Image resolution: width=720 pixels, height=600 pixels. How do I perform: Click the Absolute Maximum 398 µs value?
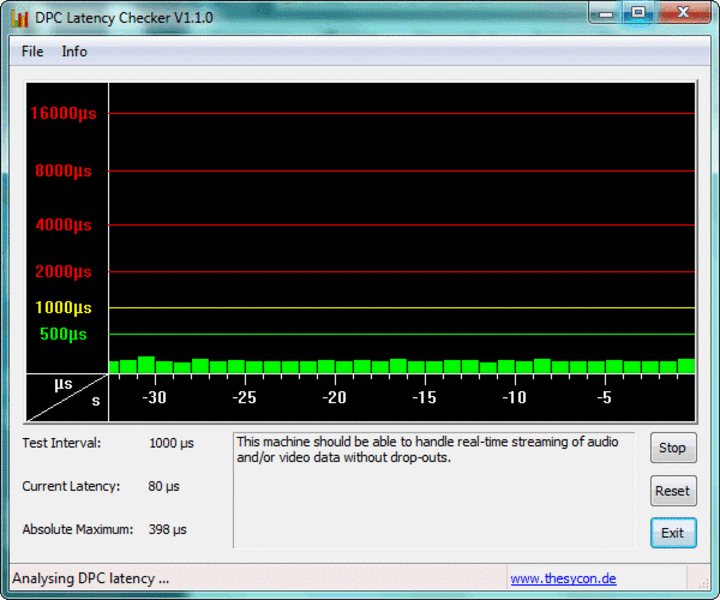167,529
